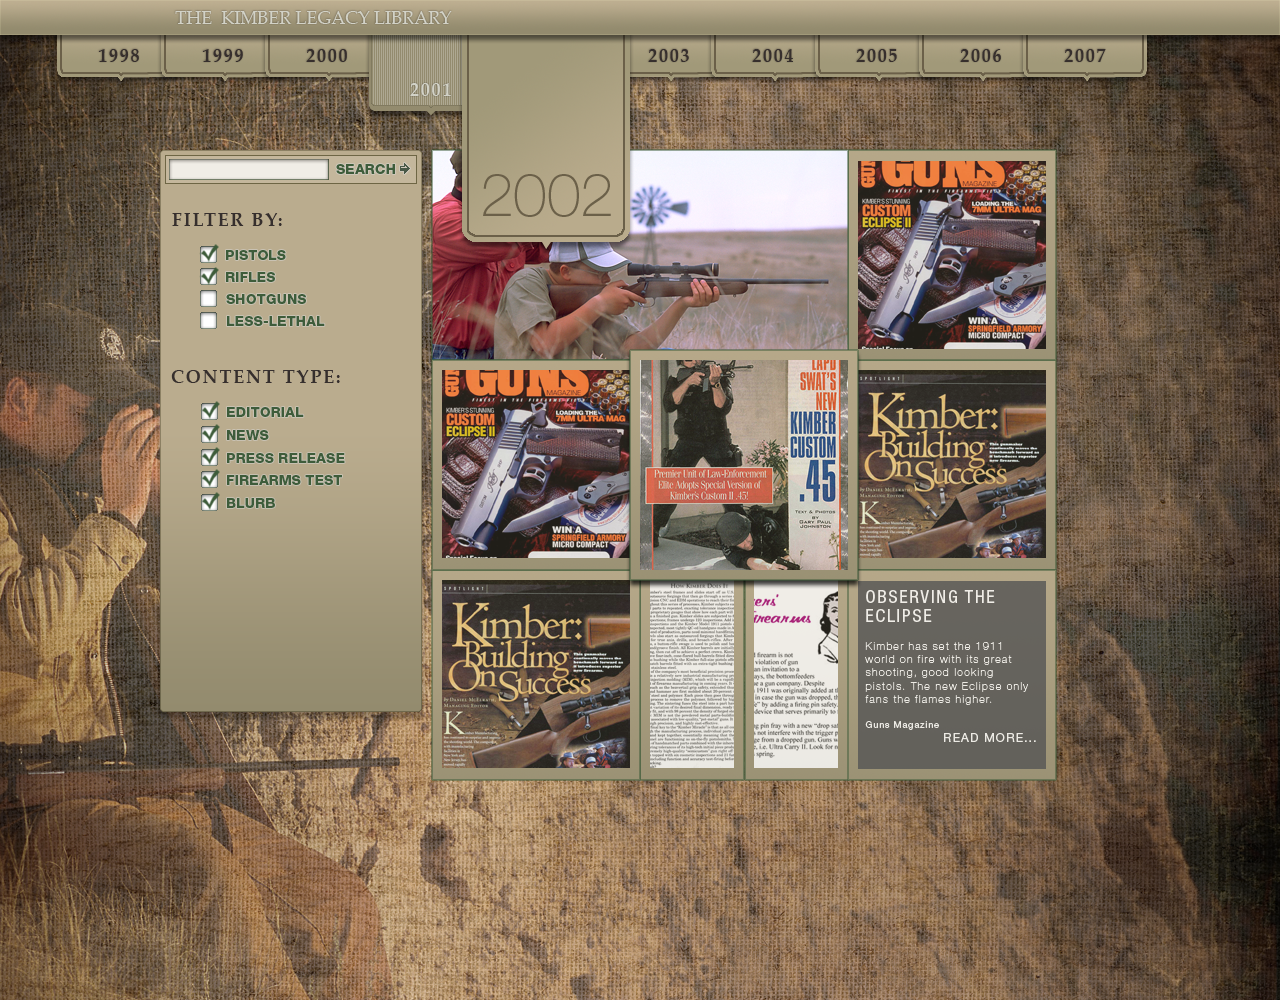Click the PRESS RELEASE label
Viewport: 1280px width, 1000px height.
pyautogui.click(x=285, y=458)
